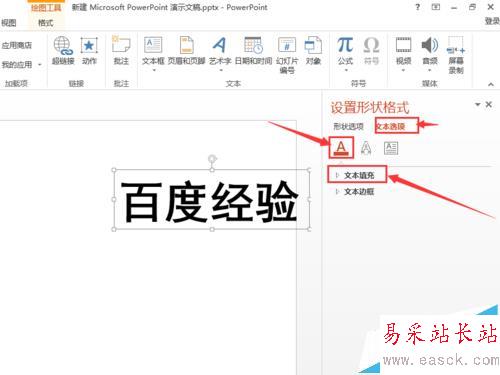Screen dimensions: 500x375
Task: Insert an equation (公式)
Action: click(345, 50)
